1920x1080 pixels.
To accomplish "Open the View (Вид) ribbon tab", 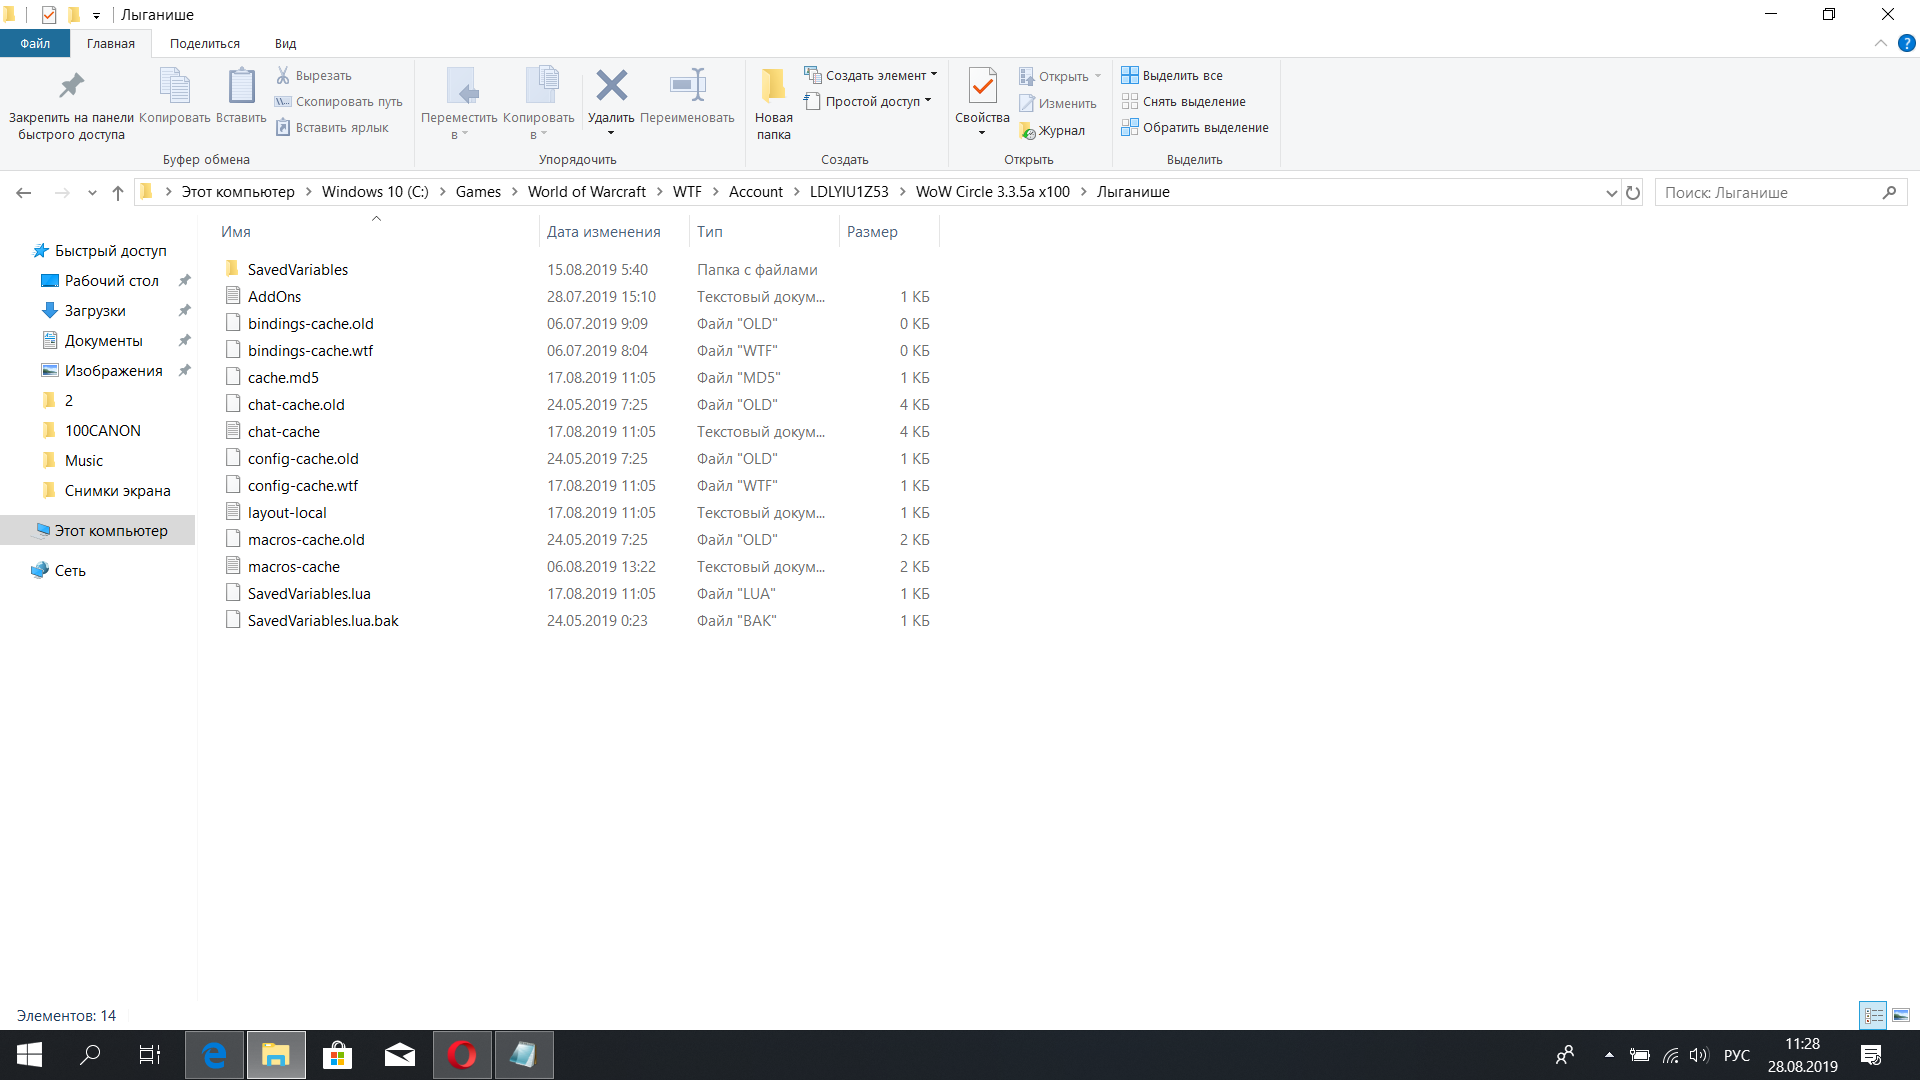I will pos(285,44).
